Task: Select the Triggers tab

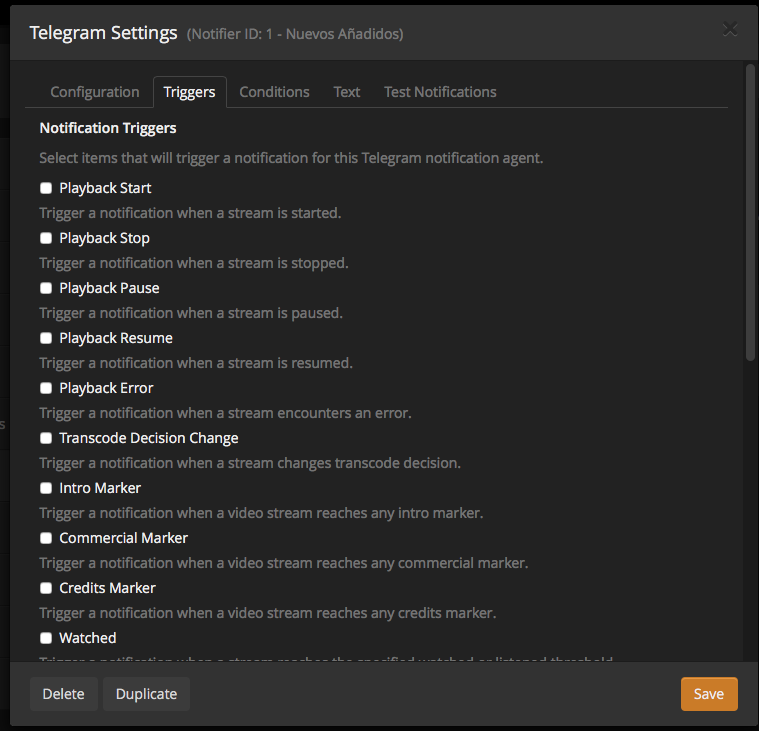Action: pos(189,92)
